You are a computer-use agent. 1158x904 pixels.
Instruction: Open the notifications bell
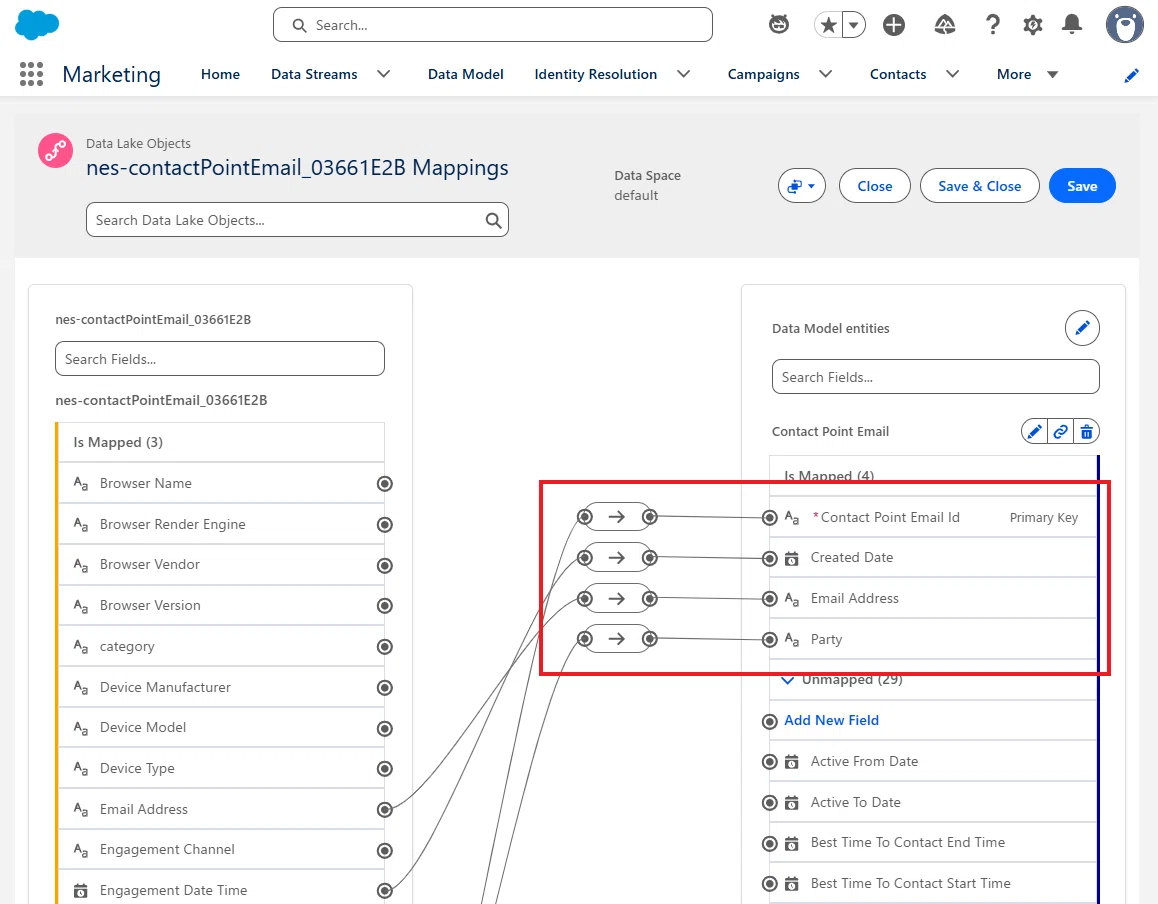point(1072,25)
